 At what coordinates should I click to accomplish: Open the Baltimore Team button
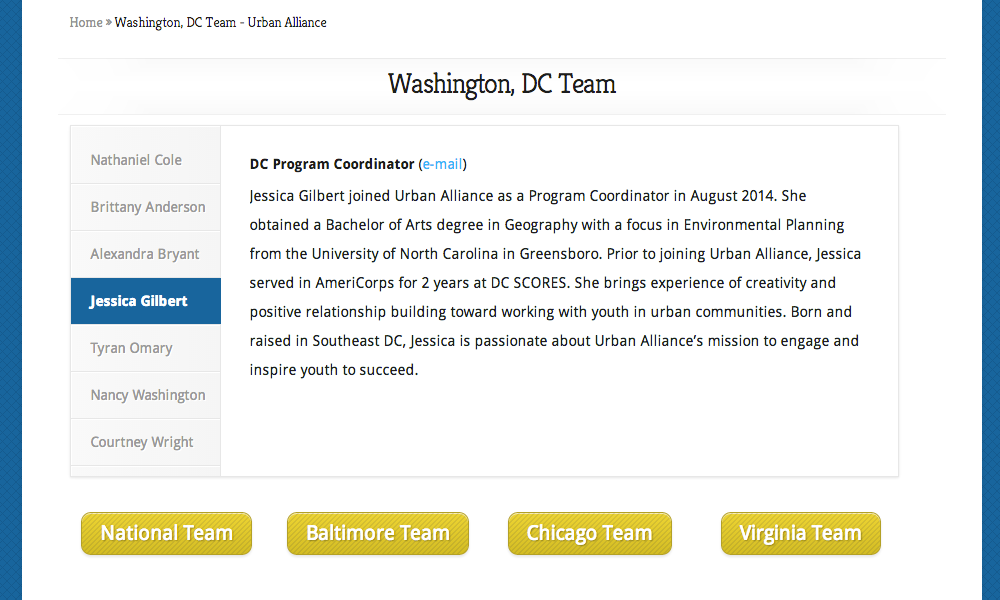(378, 533)
